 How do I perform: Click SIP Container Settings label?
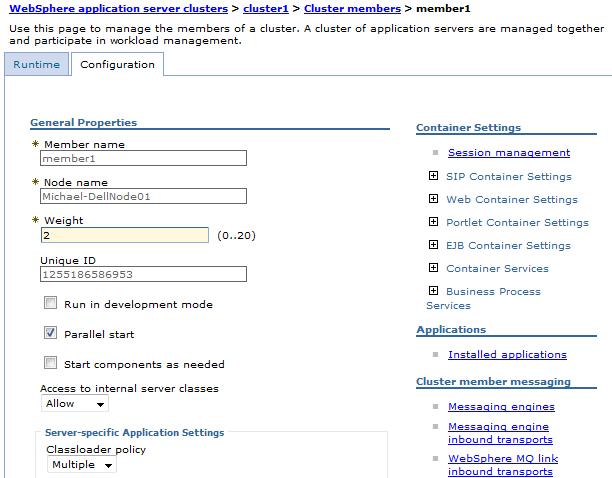[509, 177]
